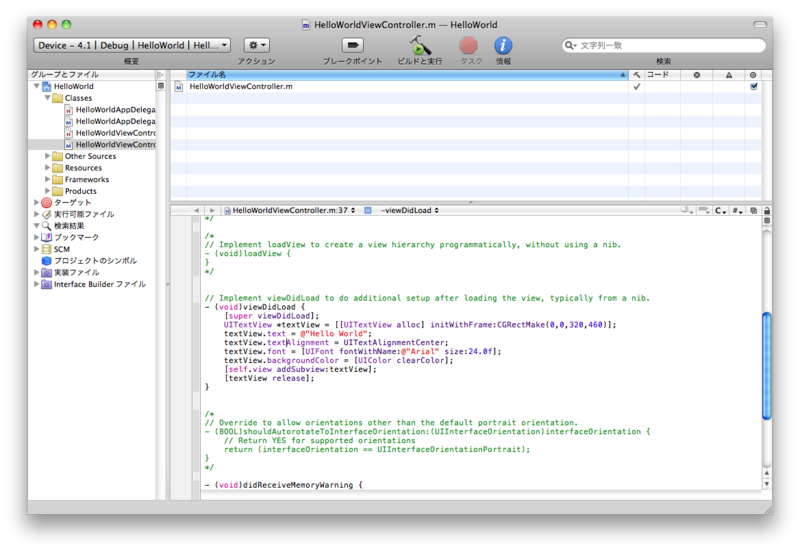
Task: Click the target membership column header icon
Action: (753, 74)
